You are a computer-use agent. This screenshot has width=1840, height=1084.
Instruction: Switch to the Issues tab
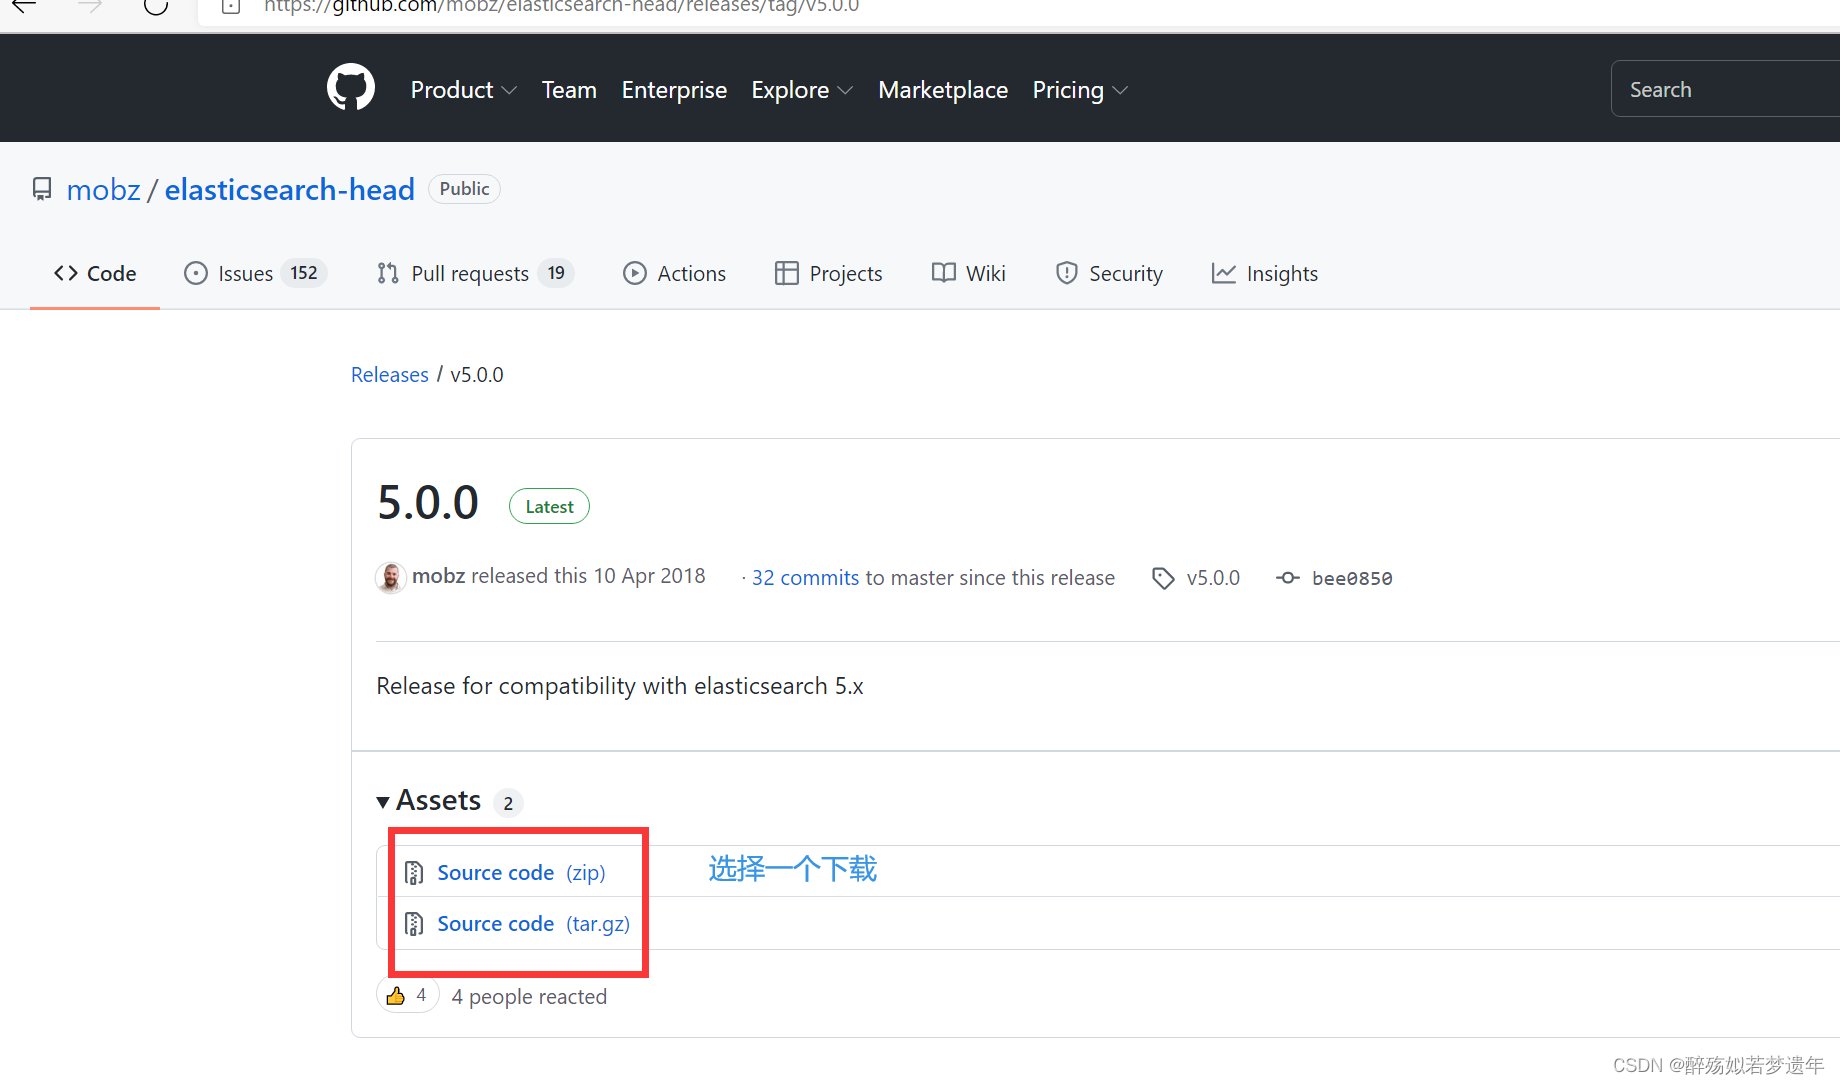(x=255, y=274)
